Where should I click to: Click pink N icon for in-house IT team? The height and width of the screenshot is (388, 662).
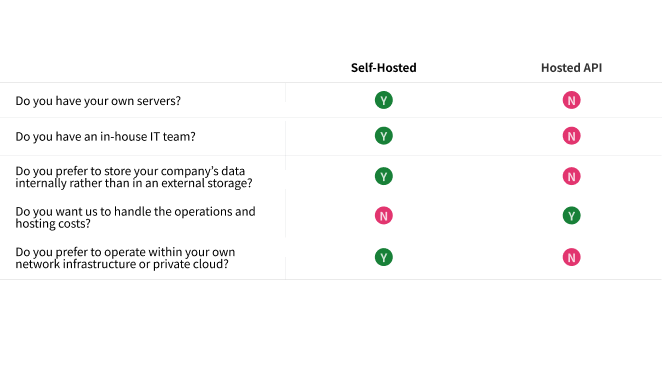pyautogui.click(x=571, y=136)
